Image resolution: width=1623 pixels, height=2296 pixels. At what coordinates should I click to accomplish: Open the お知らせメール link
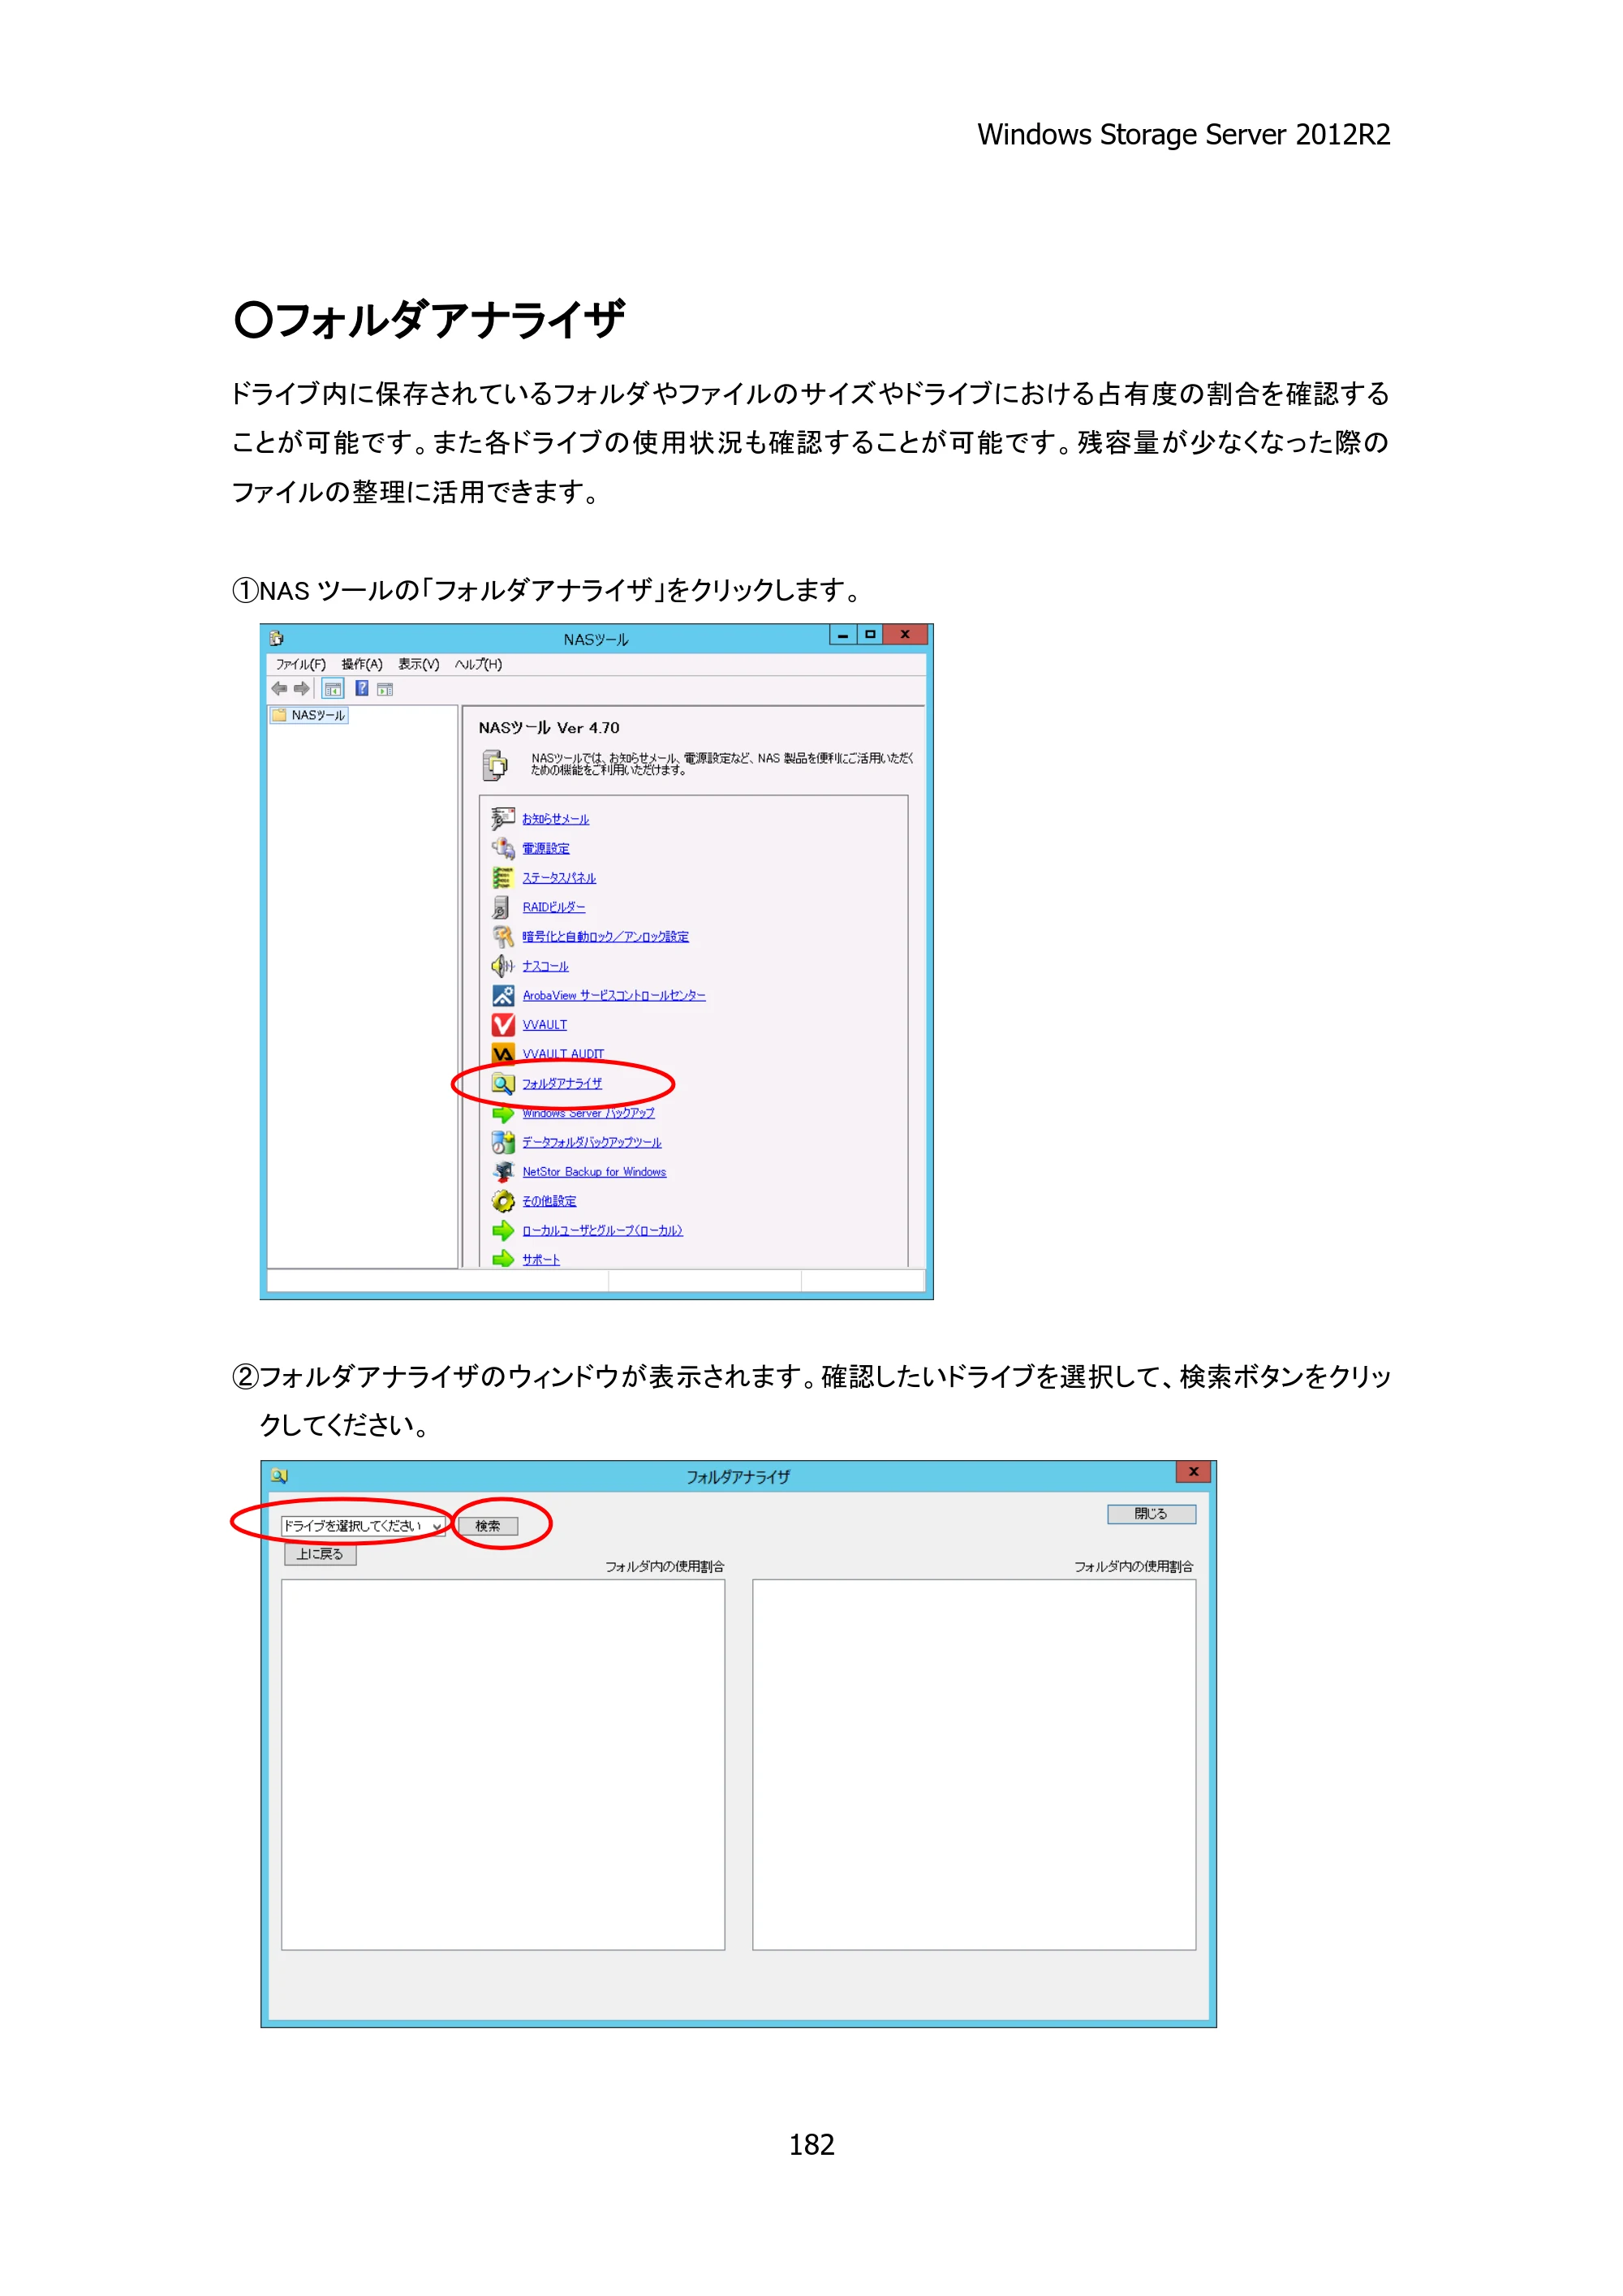coord(555,818)
